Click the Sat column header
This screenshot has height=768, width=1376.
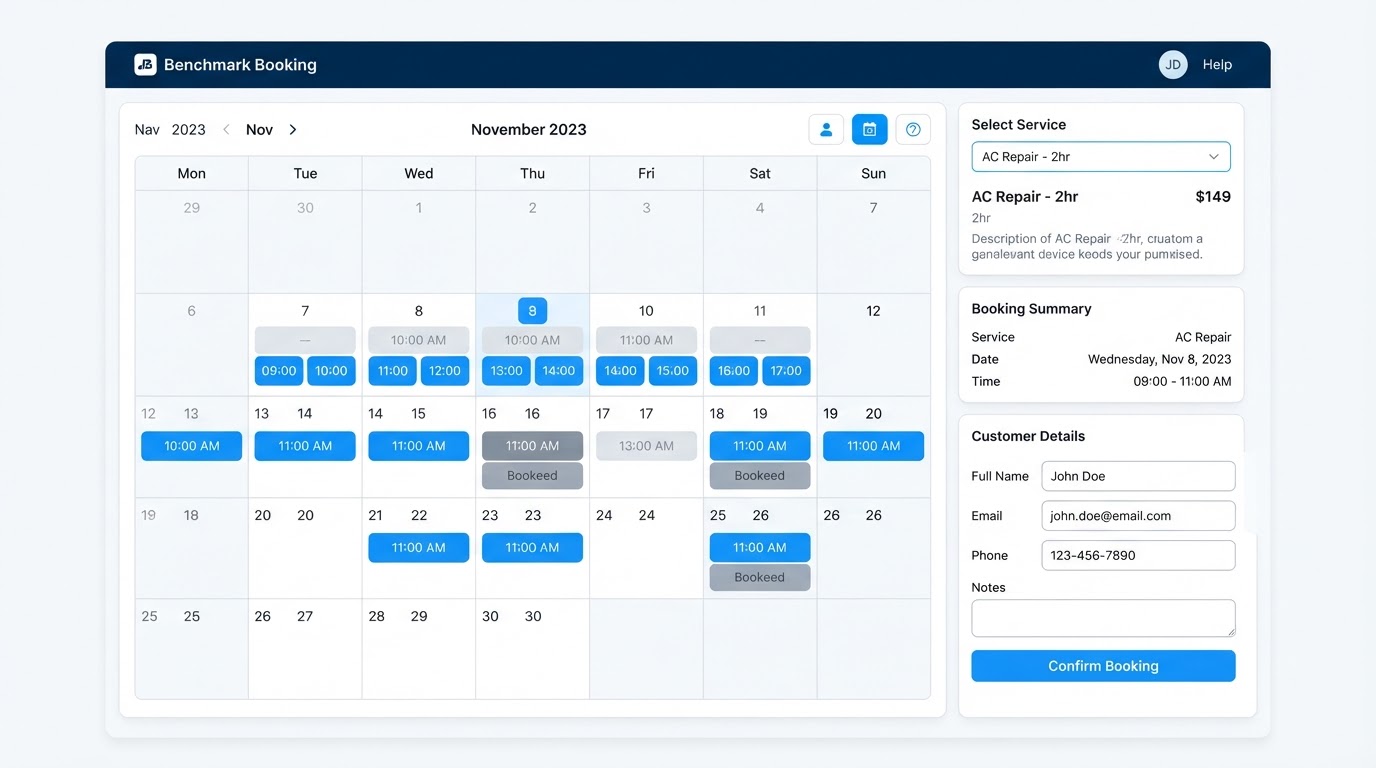coord(760,174)
